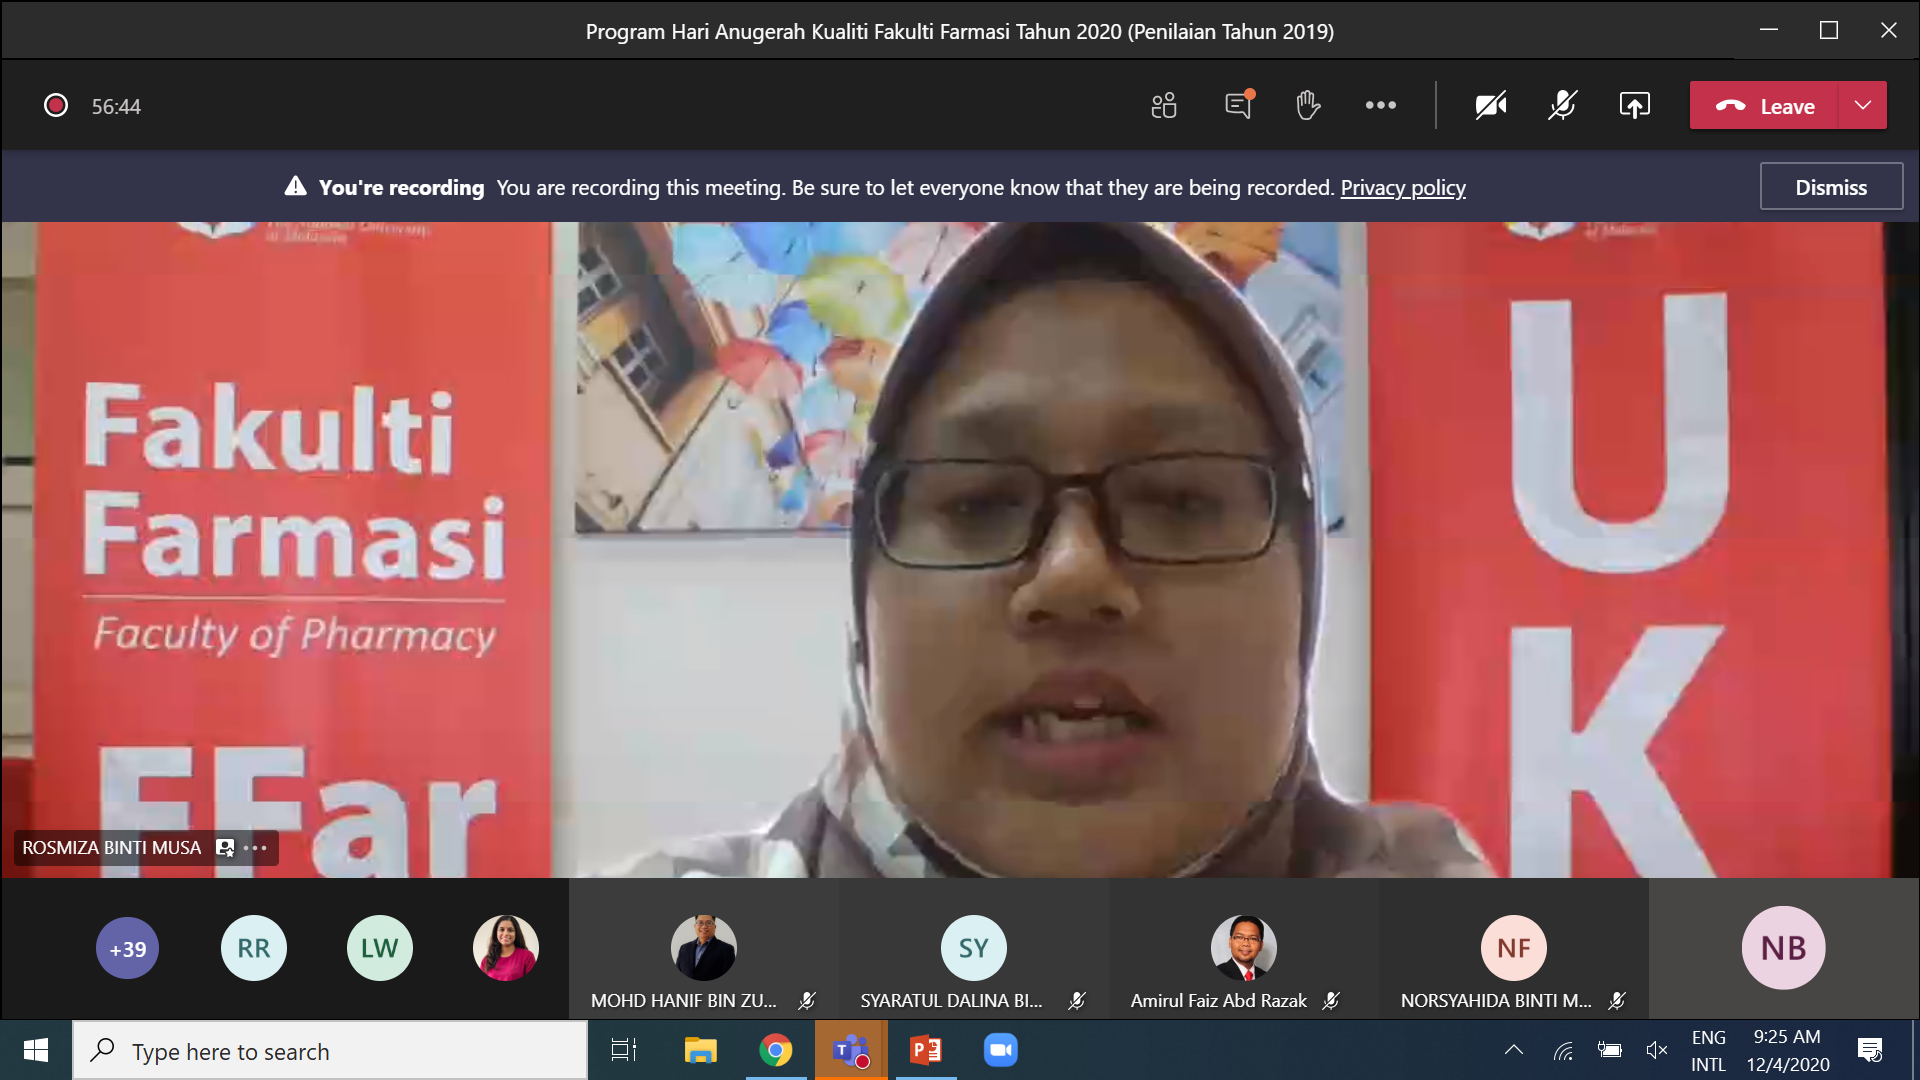View the +39 additional participants
This screenshot has width=1920, height=1080.
pos(128,948)
